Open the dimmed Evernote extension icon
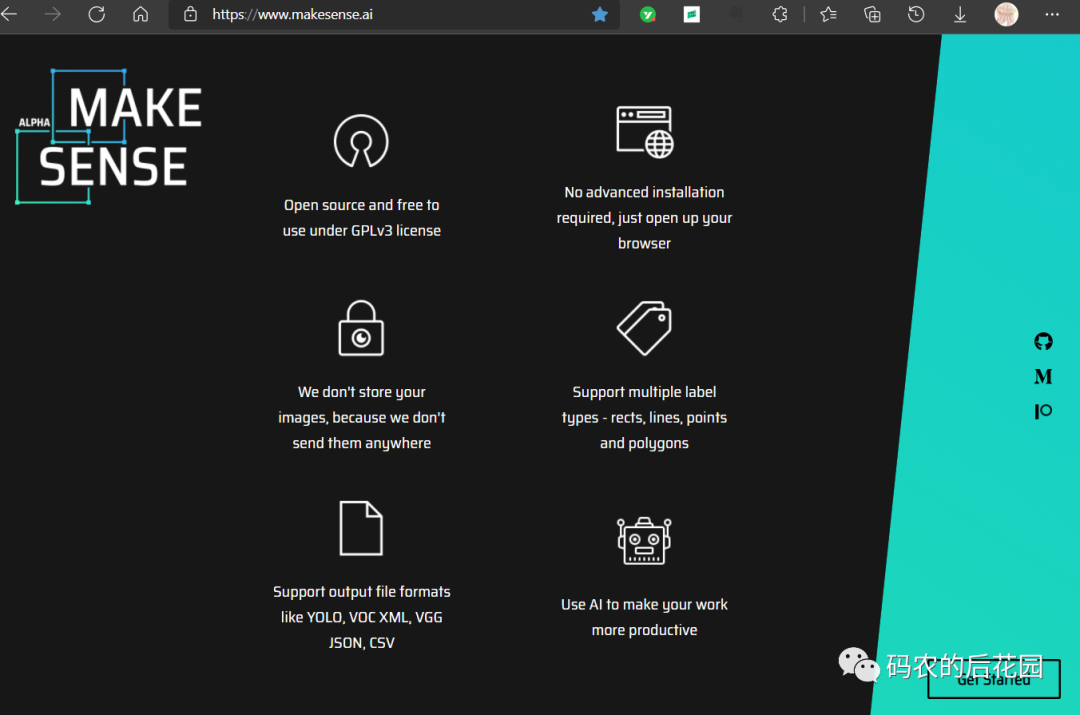Viewport: 1080px width, 715px height. click(x=736, y=14)
